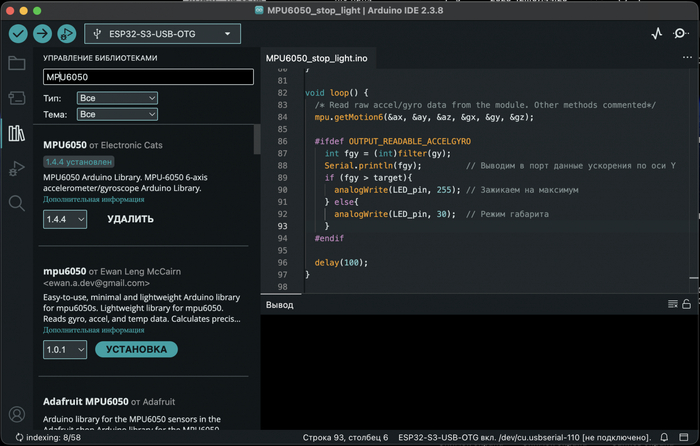Toggle the output scroll lock icon
The image size is (700, 446).
687,304
